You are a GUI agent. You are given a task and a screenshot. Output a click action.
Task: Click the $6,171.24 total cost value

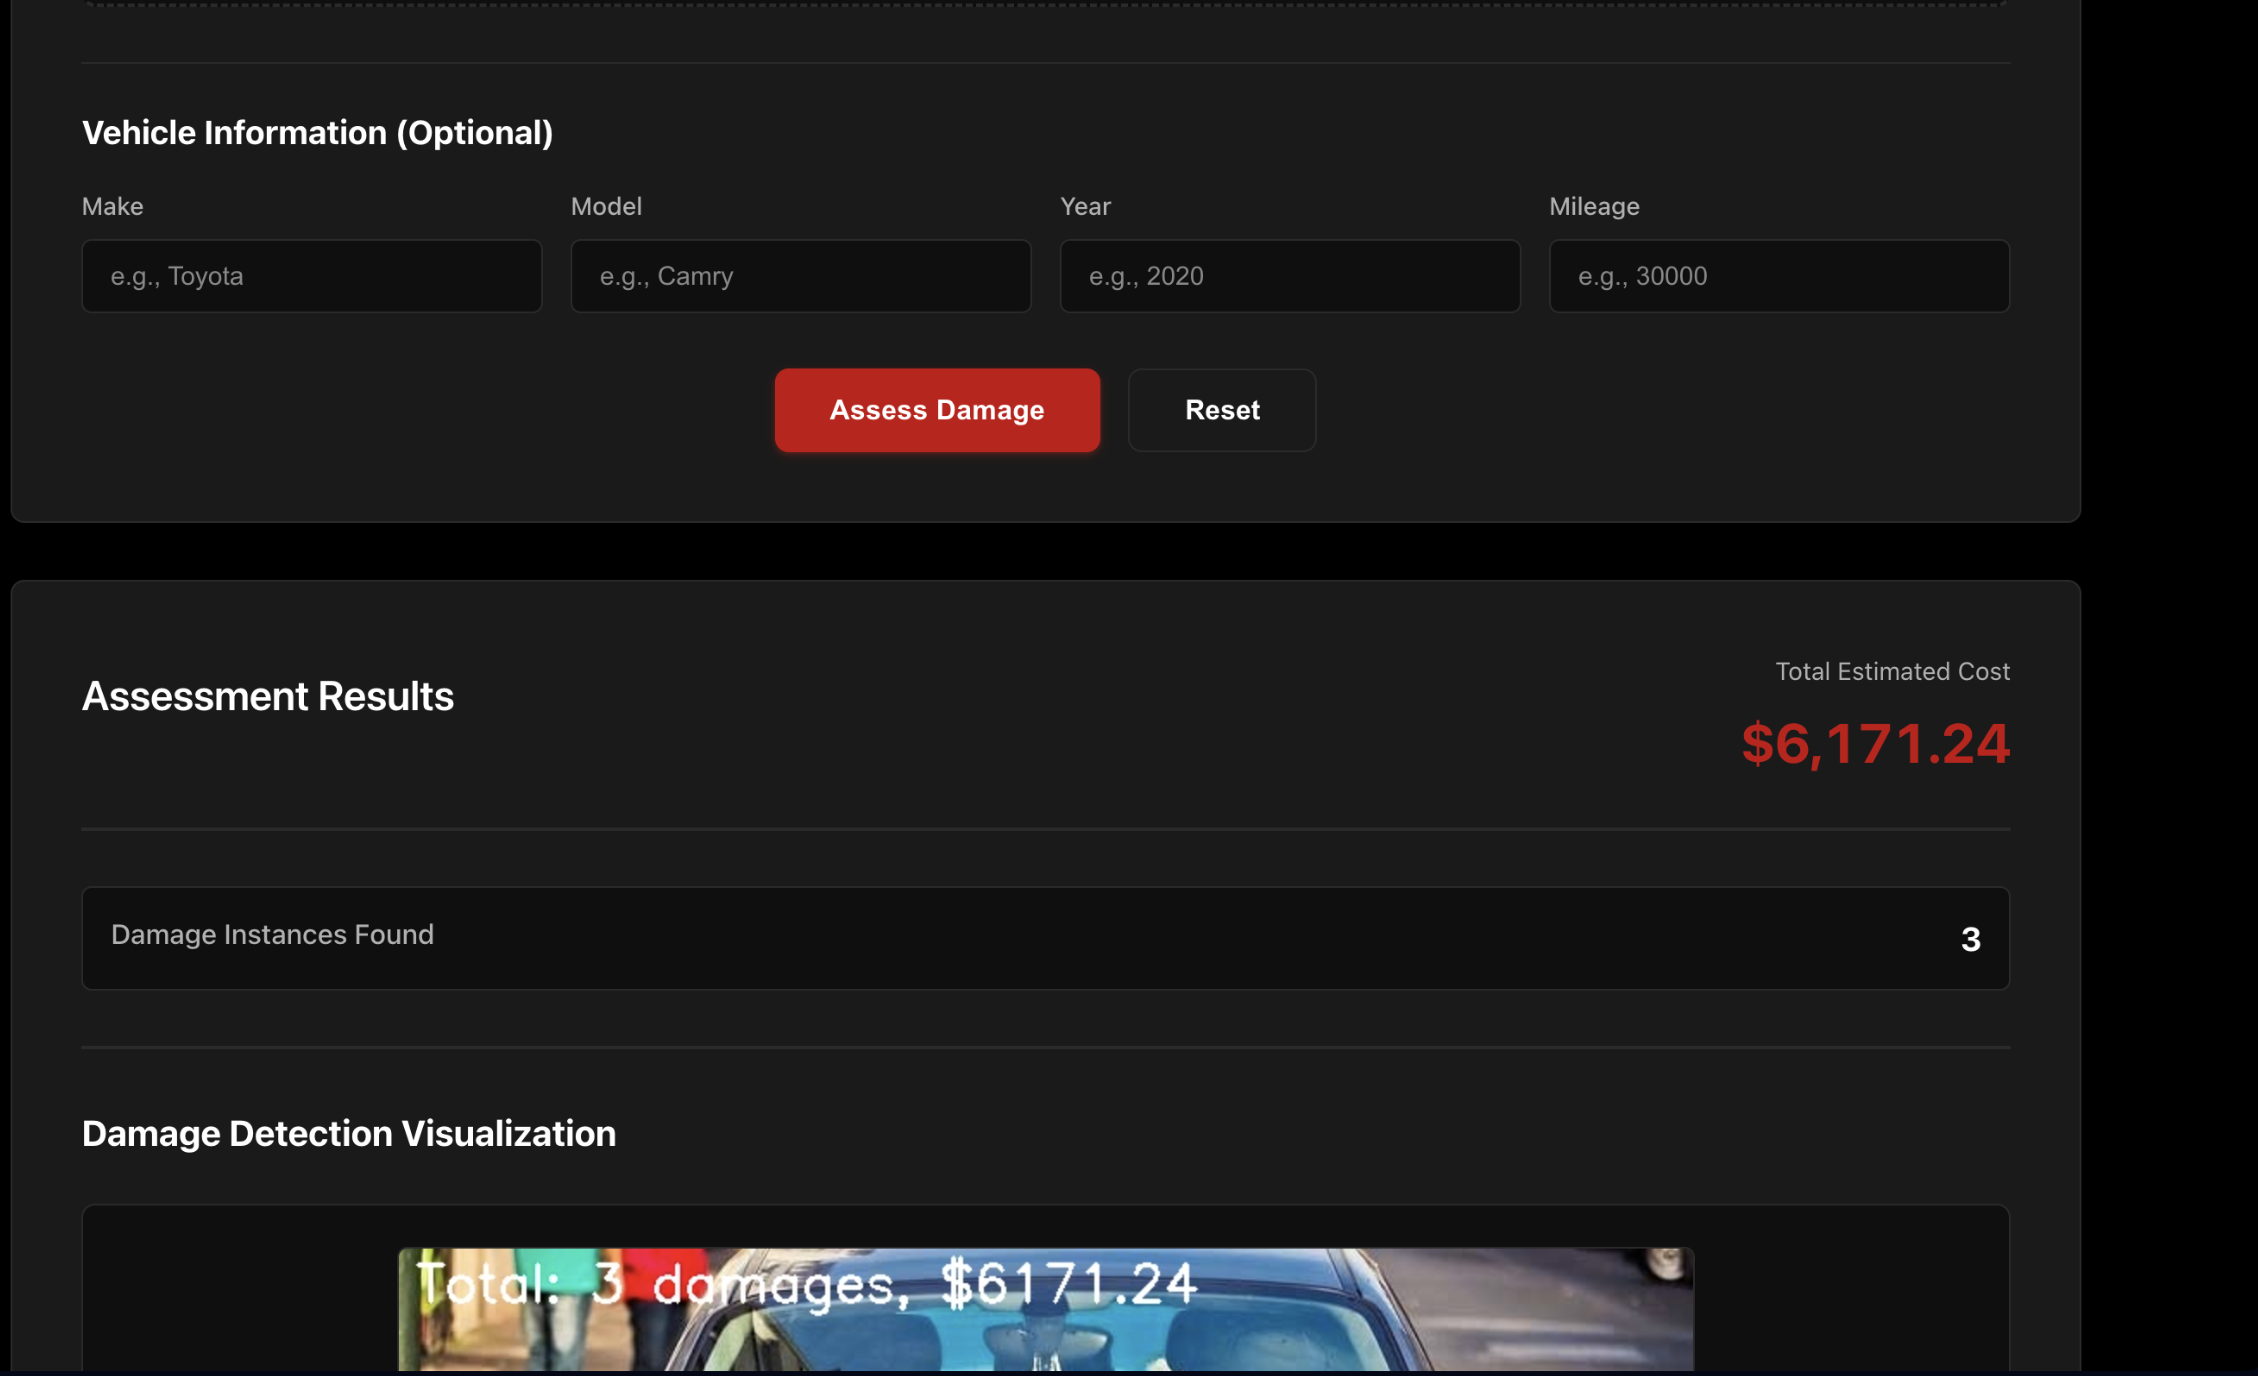1875,744
